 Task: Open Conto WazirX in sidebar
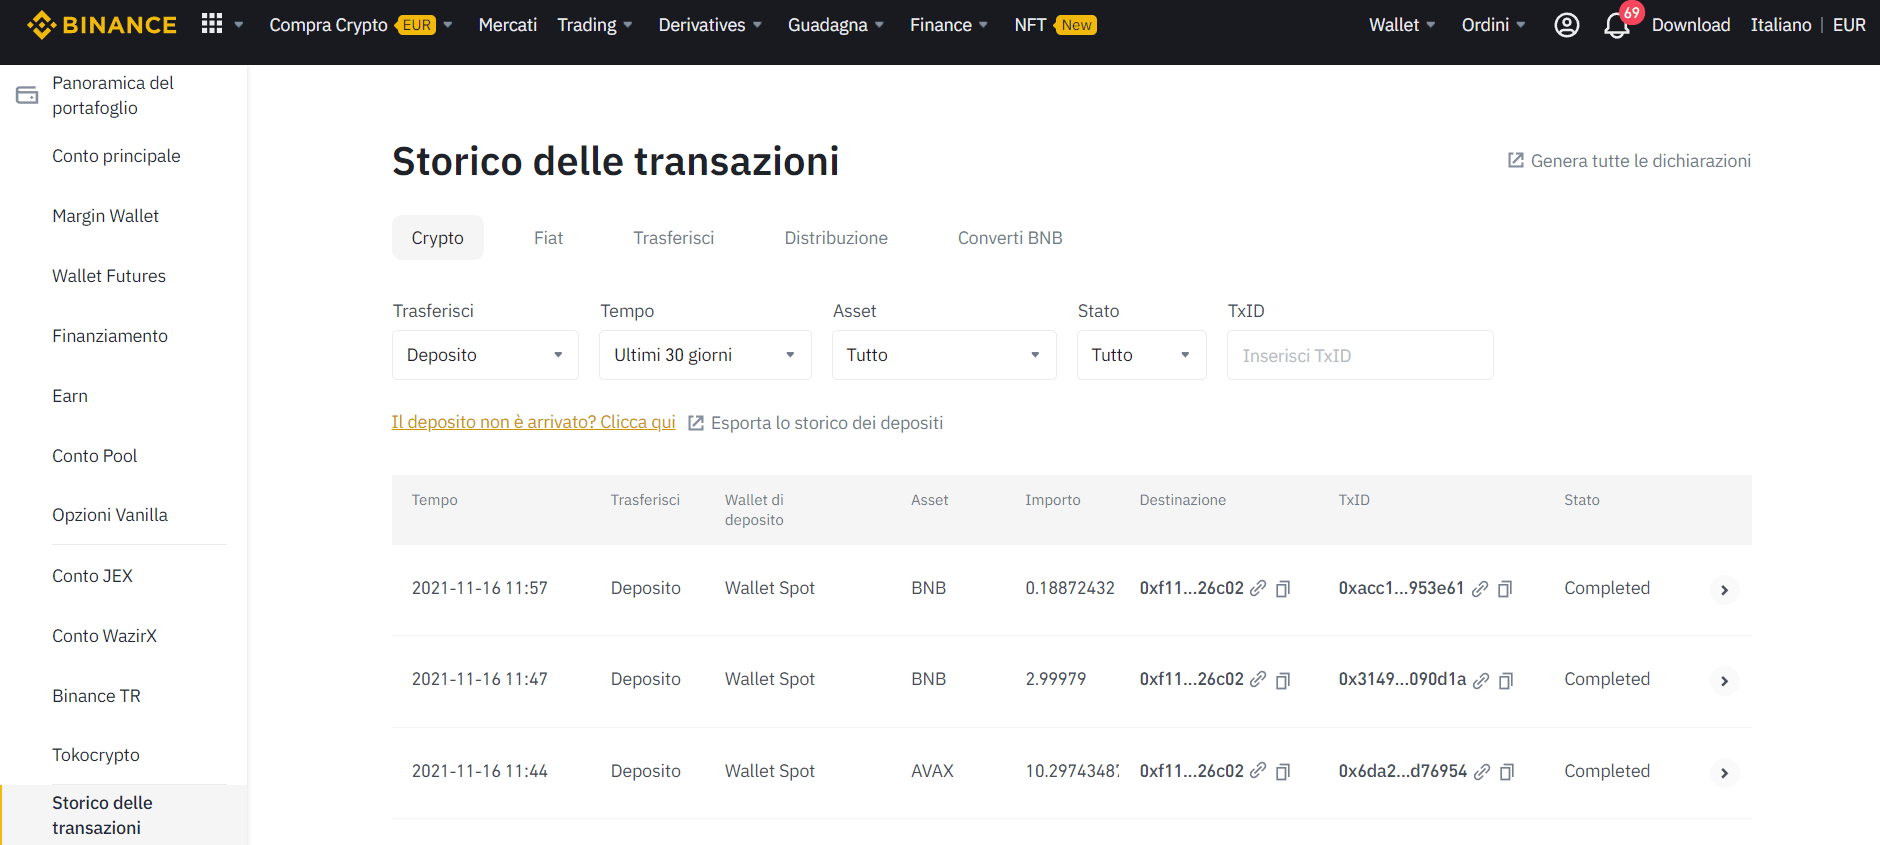(104, 636)
